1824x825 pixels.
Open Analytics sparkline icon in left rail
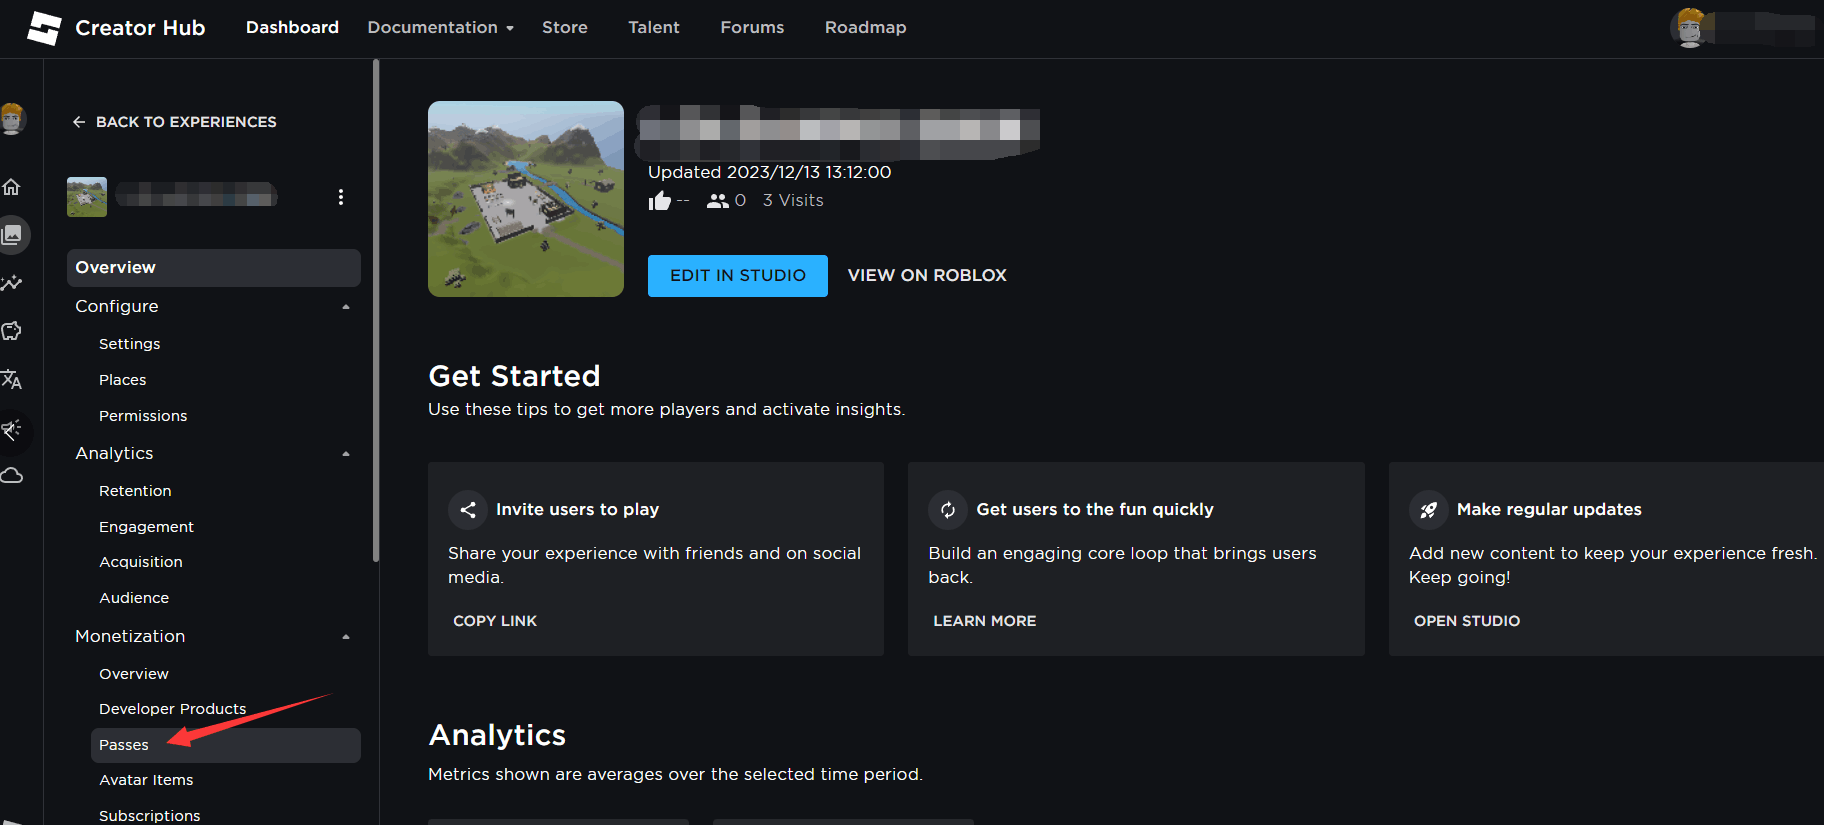click(12, 283)
